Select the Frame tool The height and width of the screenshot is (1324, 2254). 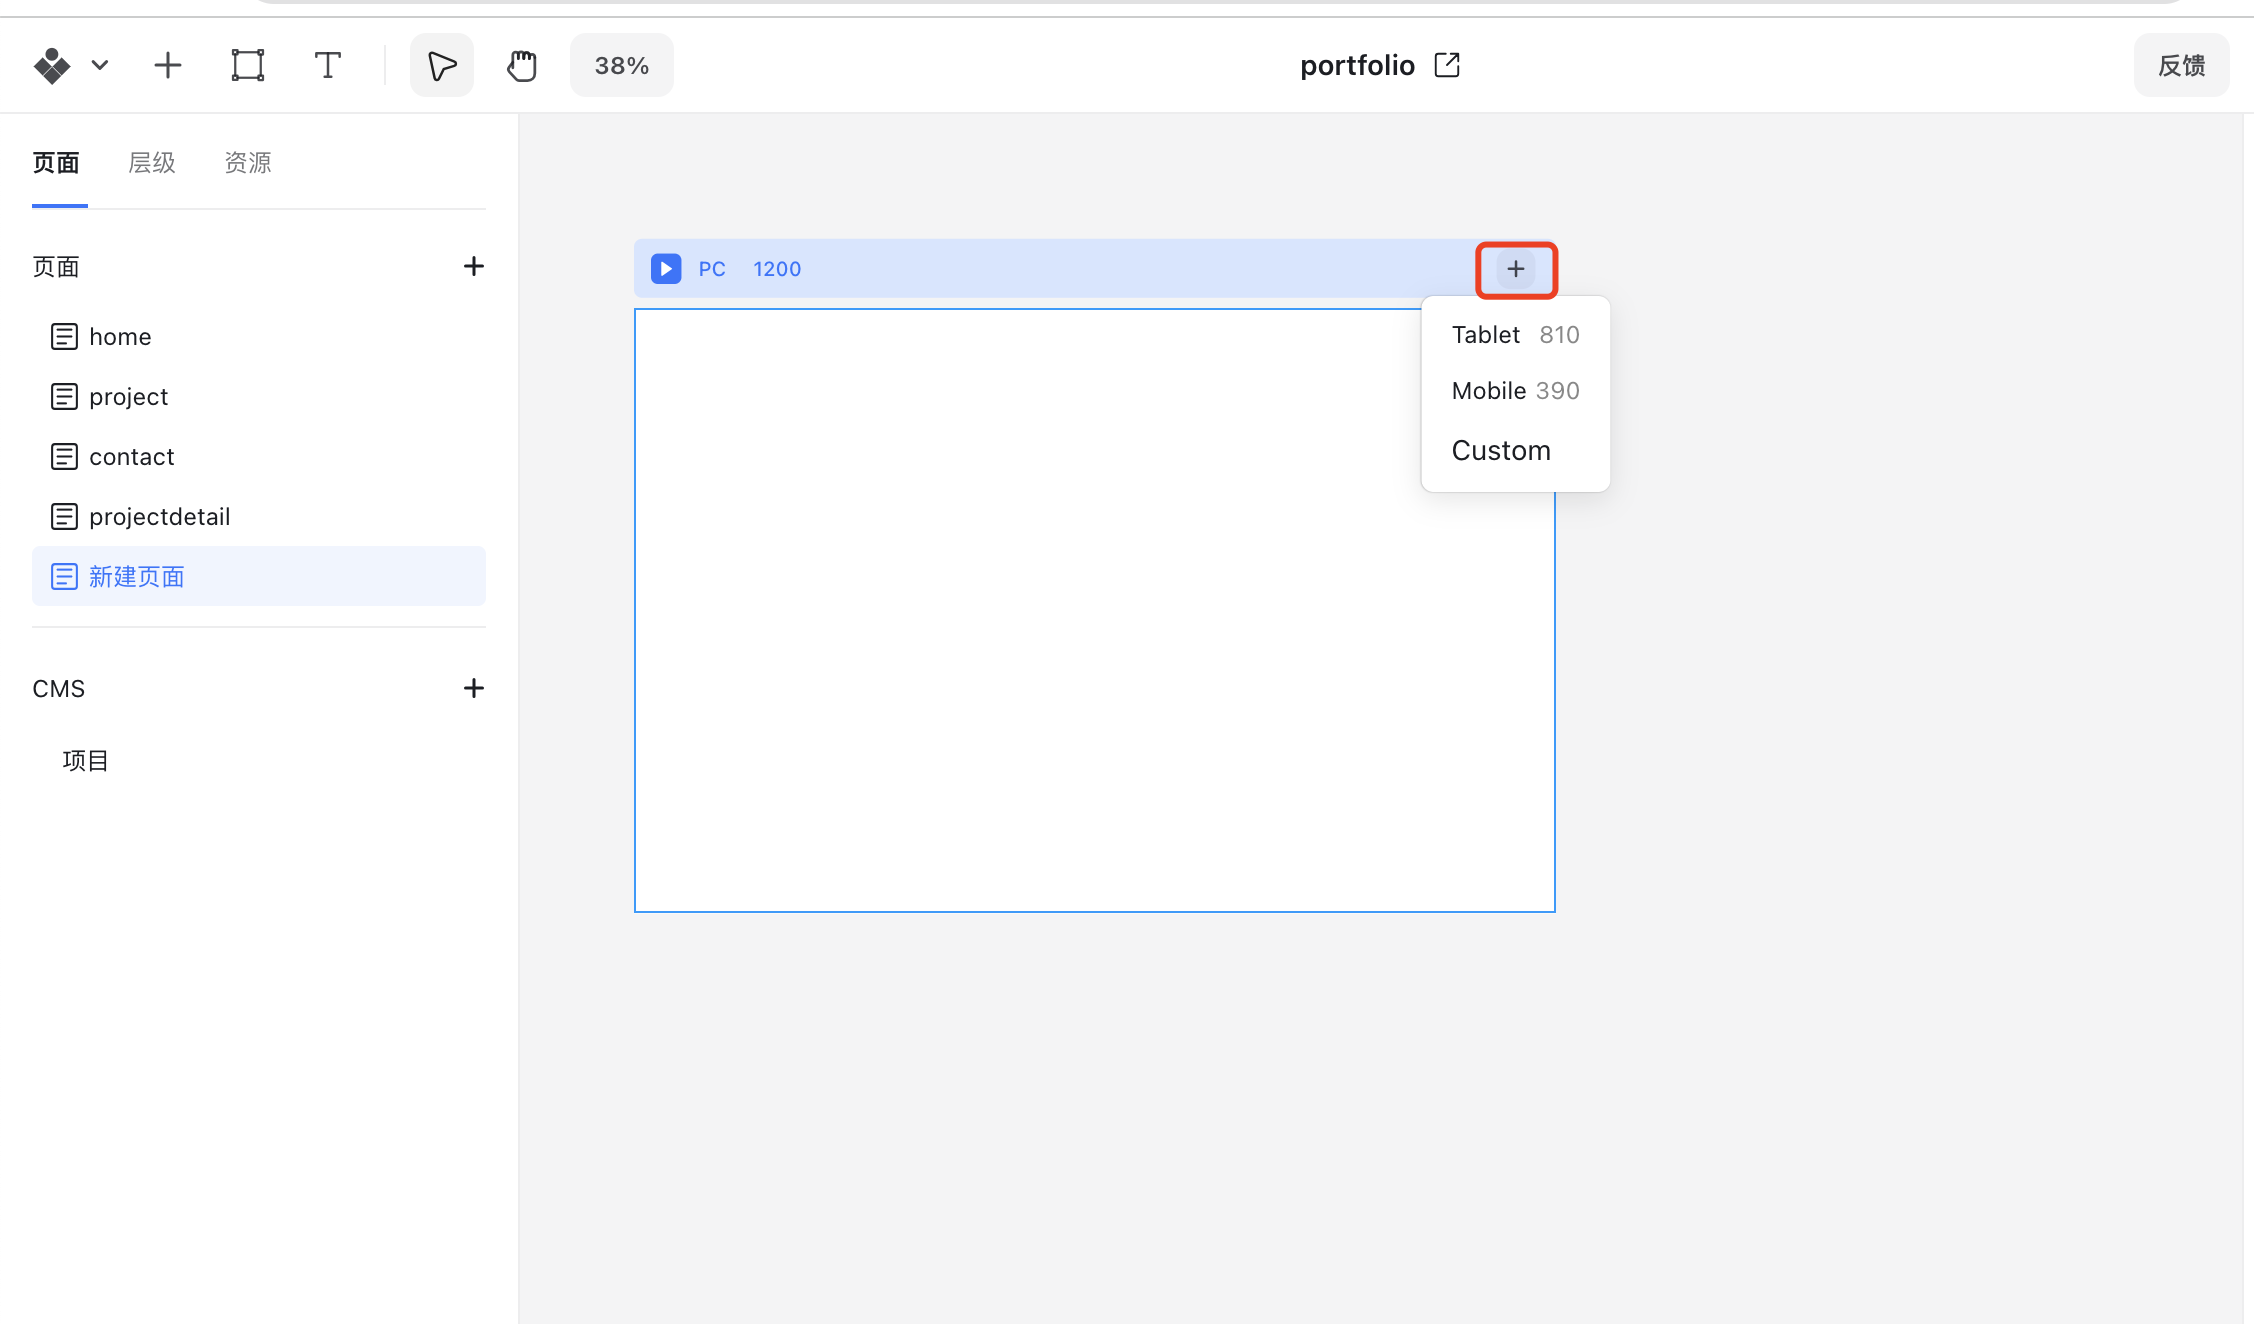247,66
